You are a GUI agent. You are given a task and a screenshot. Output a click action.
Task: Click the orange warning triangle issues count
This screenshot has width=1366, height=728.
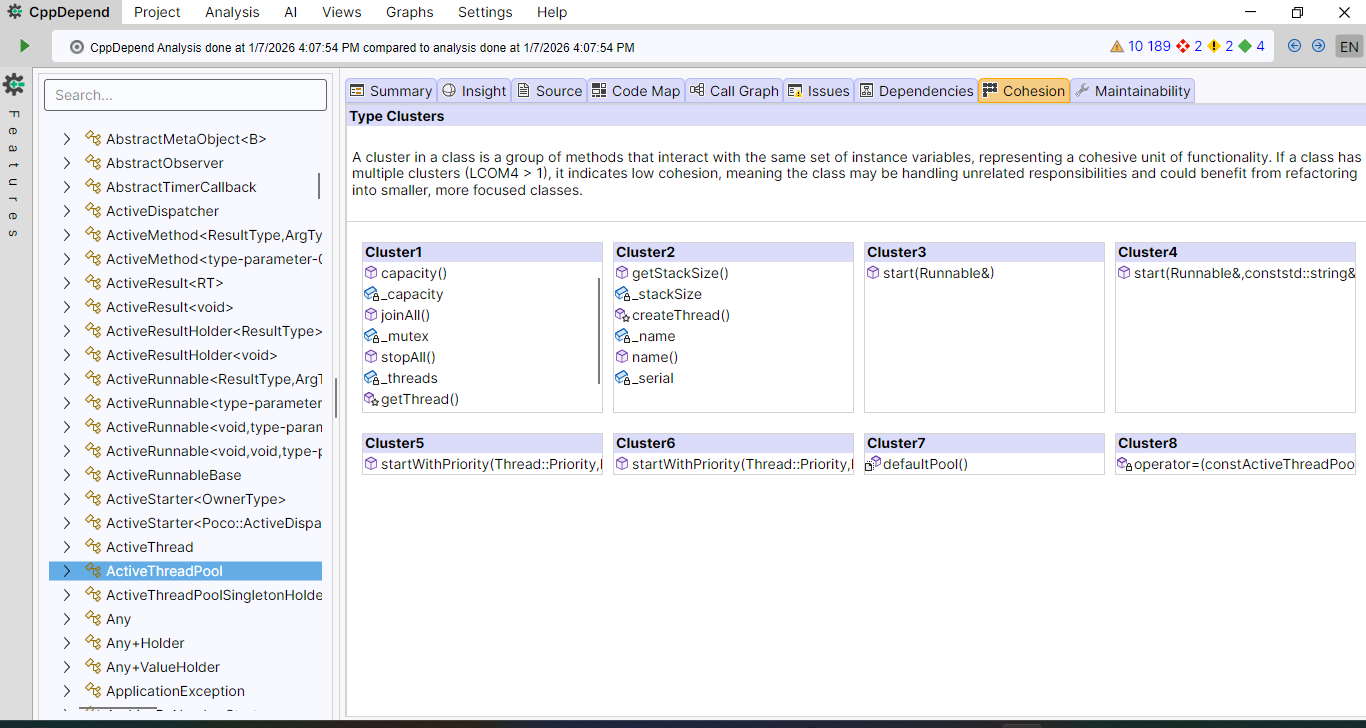1117,46
